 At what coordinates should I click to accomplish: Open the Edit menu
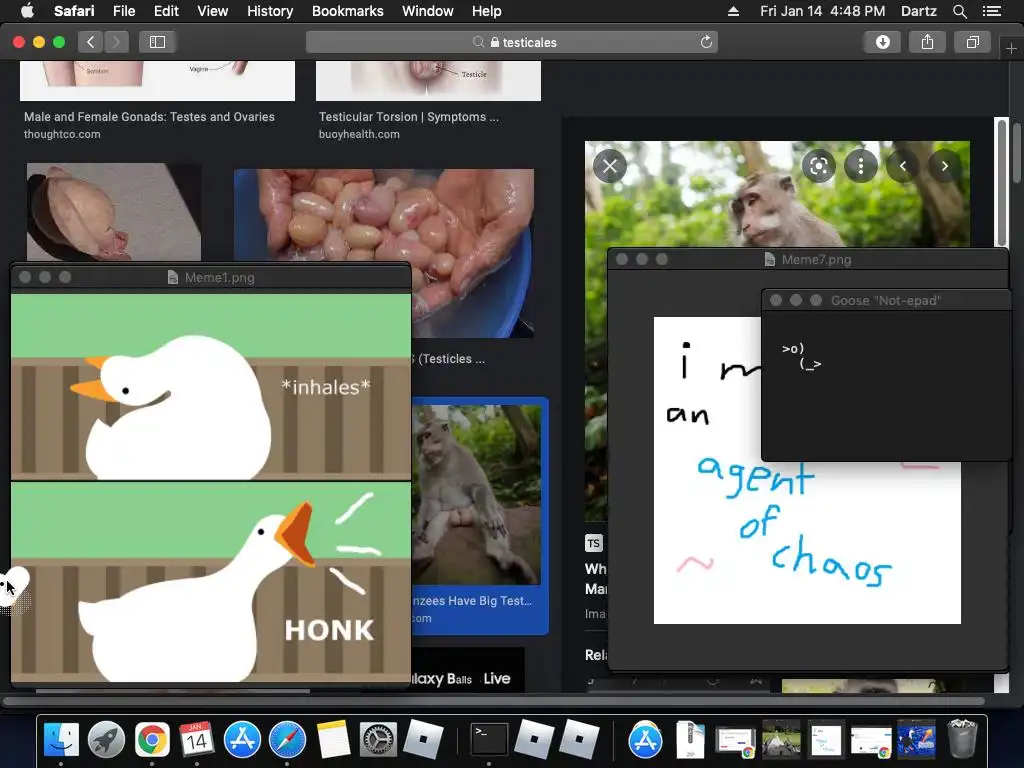pyautogui.click(x=166, y=11)
